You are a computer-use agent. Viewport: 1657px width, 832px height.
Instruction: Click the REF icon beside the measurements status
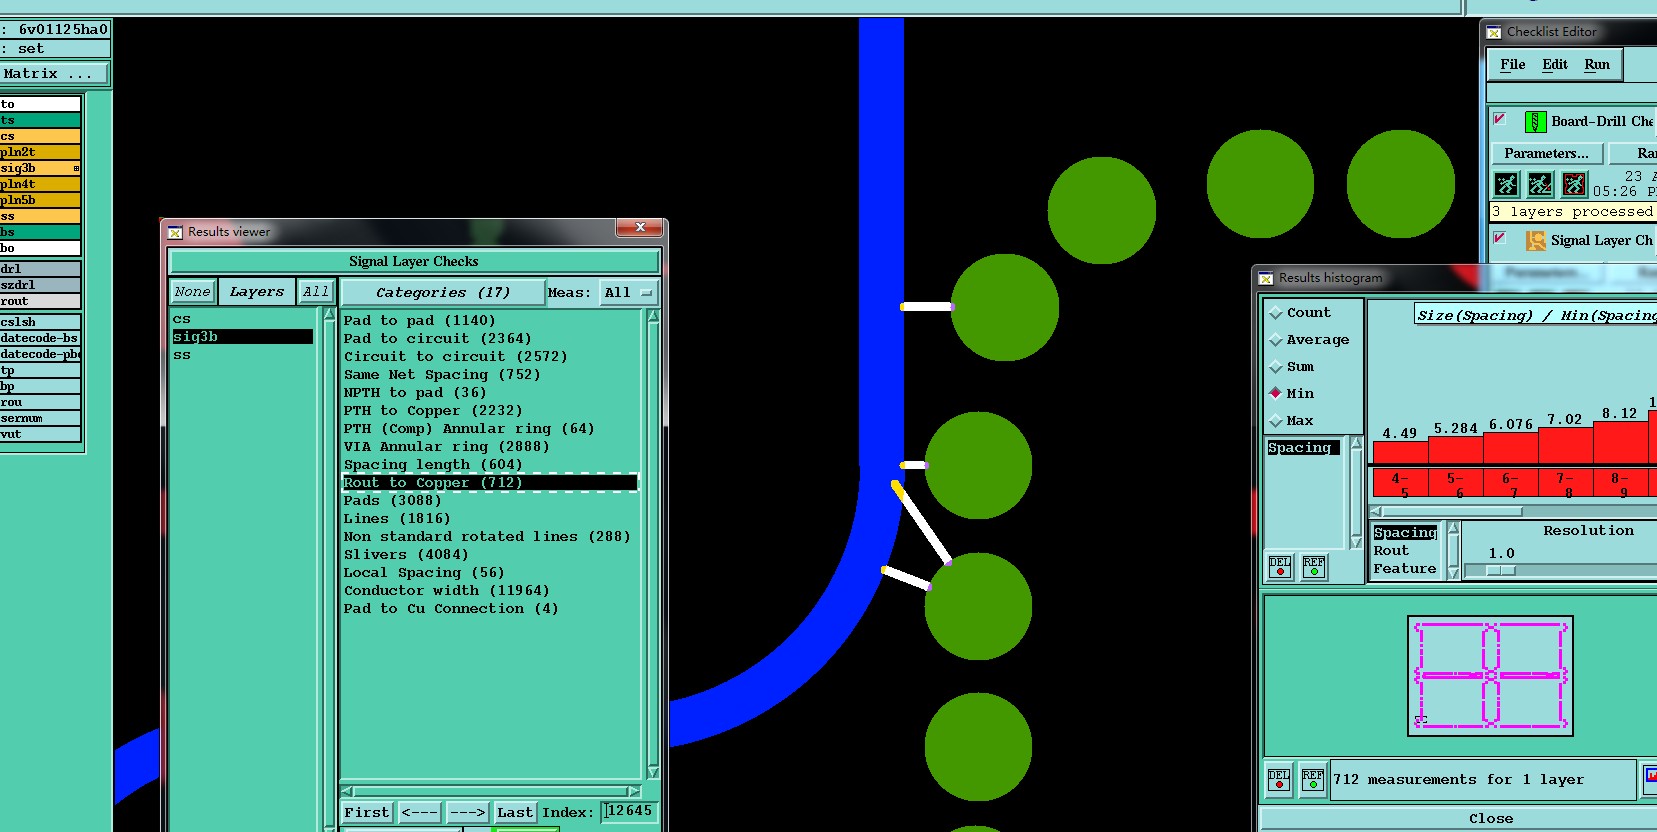(x=1313, y=779)
